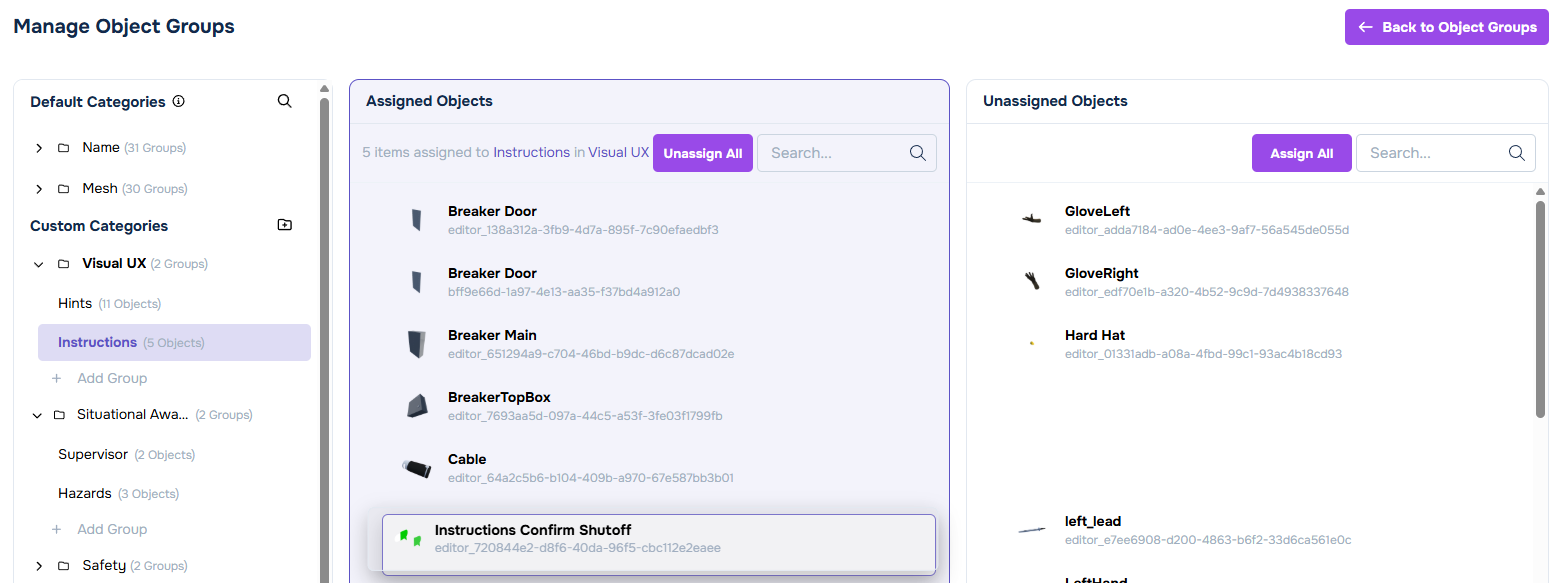Click the GloveRight object thumbnail
Screen dimensions: 1560x583
1032,281
